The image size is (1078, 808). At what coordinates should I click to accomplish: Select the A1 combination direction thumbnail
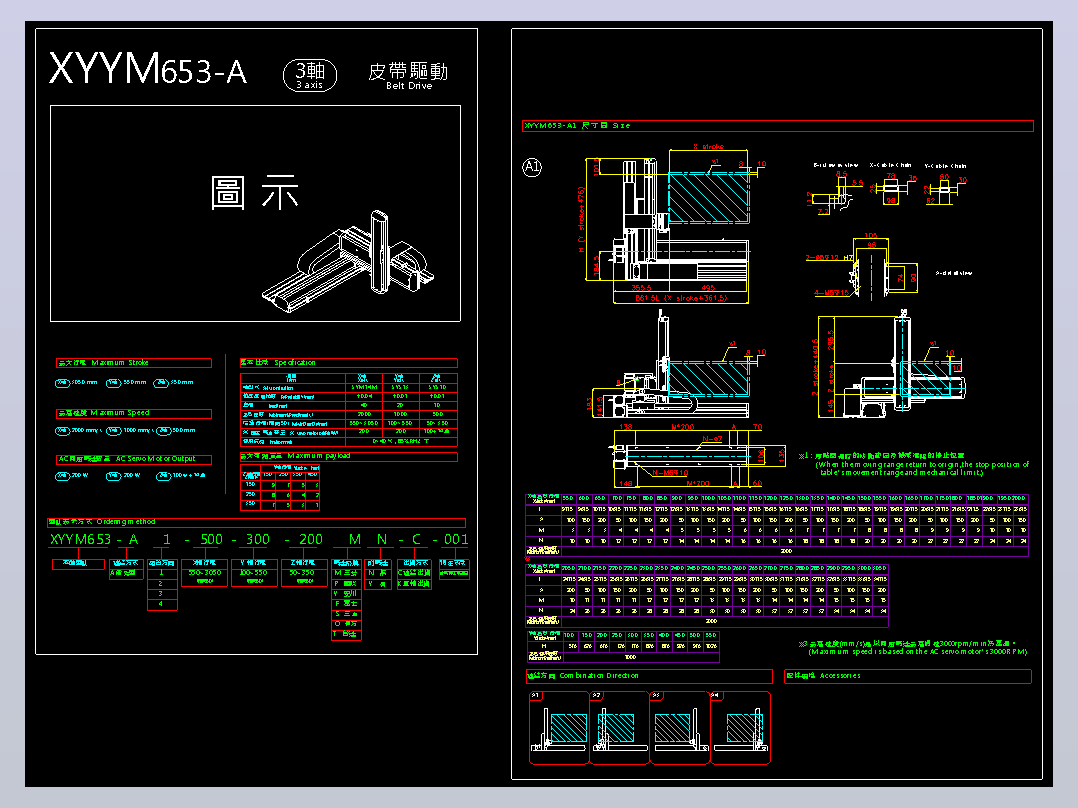point(559,728)
